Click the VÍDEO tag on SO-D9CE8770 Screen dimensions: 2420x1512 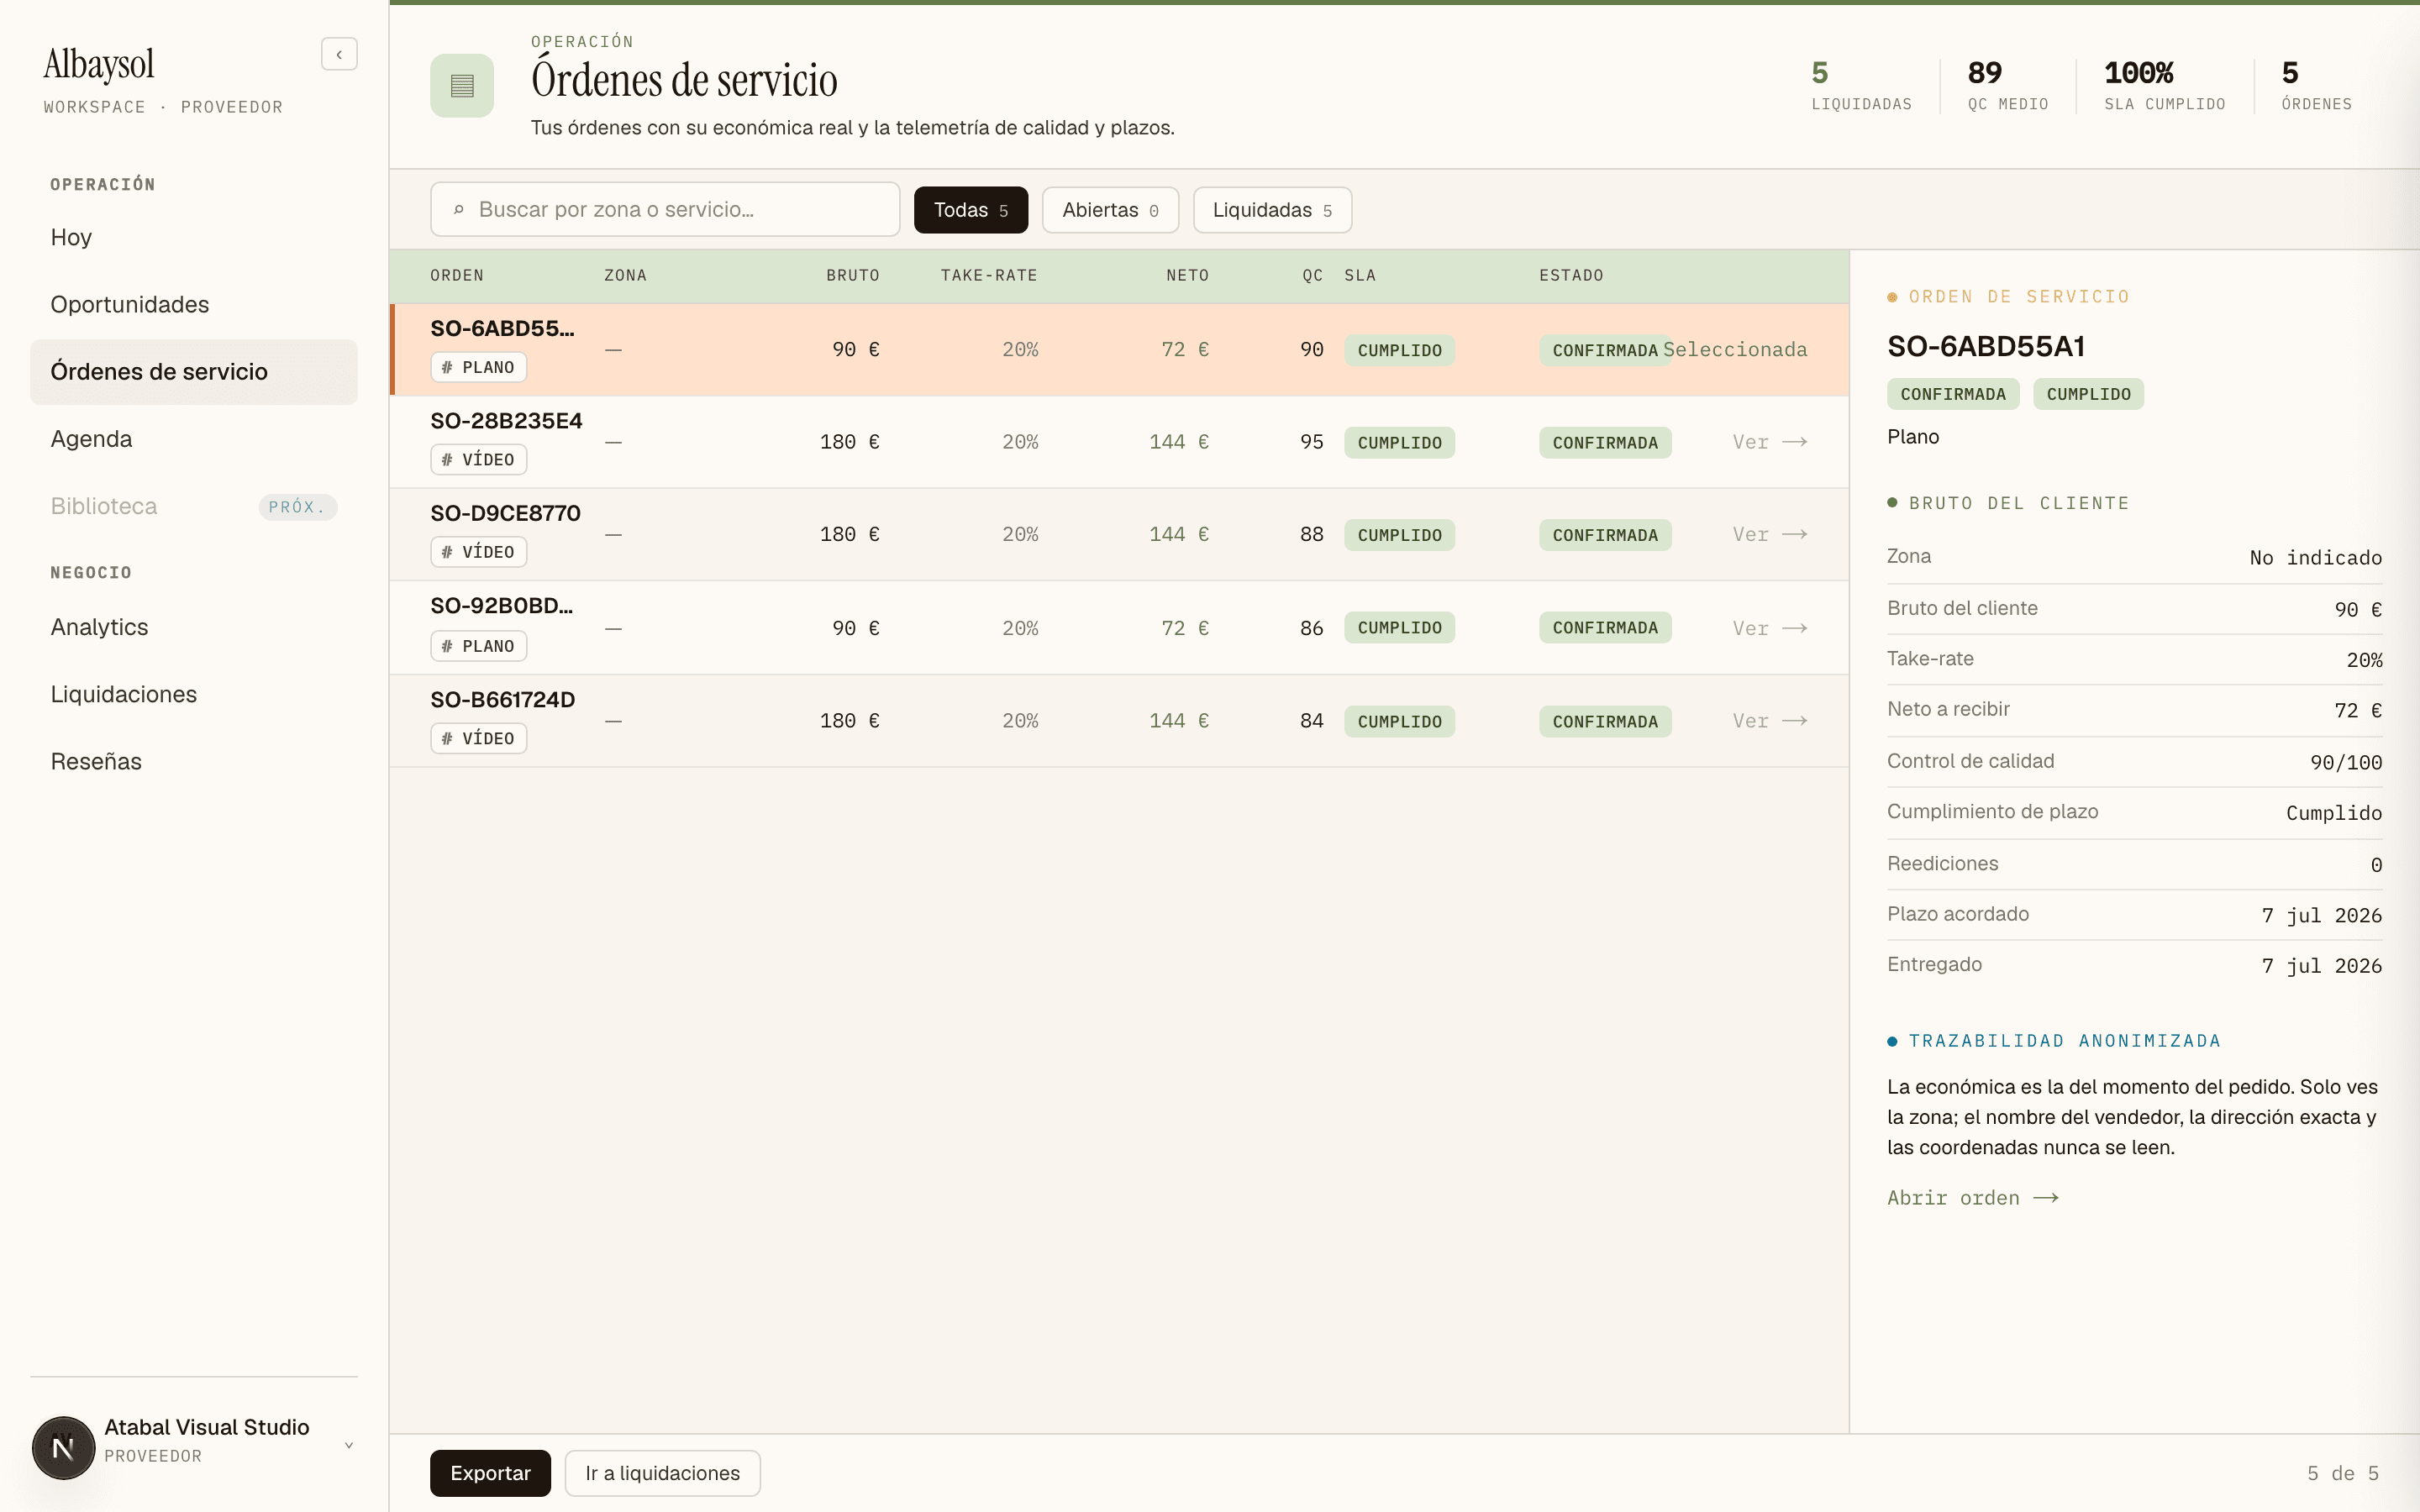pyautogui.click(x=478, y=552)
